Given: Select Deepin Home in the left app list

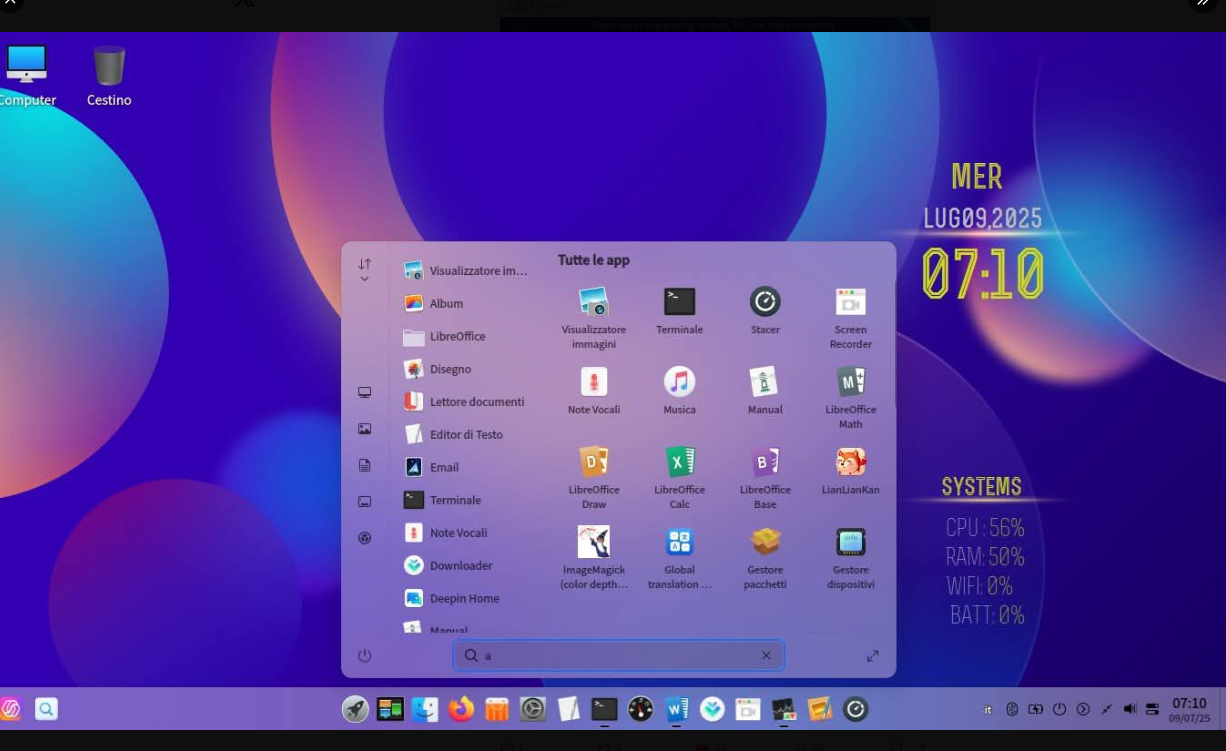Looking at the screenshot, I should point(463,598).
